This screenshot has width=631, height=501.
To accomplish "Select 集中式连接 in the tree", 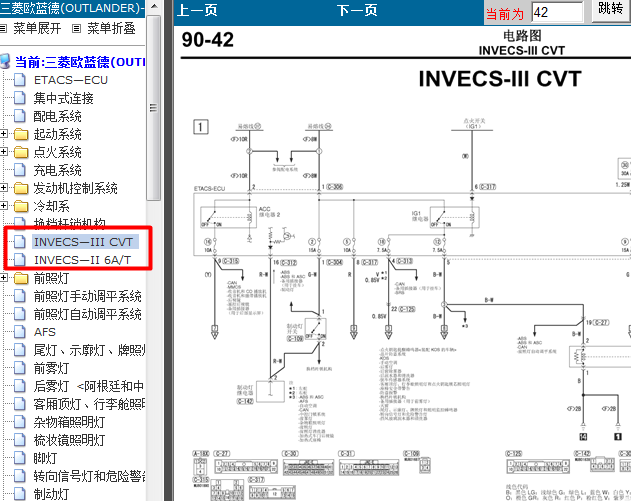I will (x=64, y=98).
